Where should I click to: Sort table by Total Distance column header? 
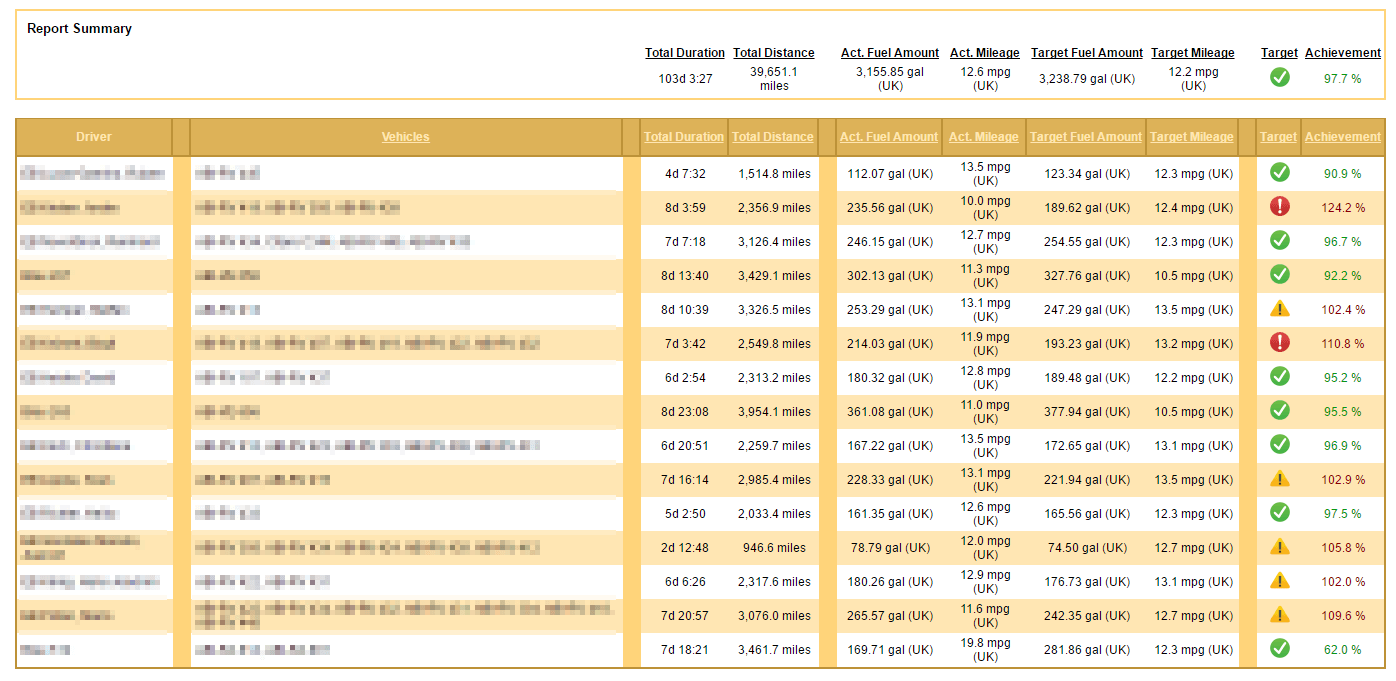[773, 137]
